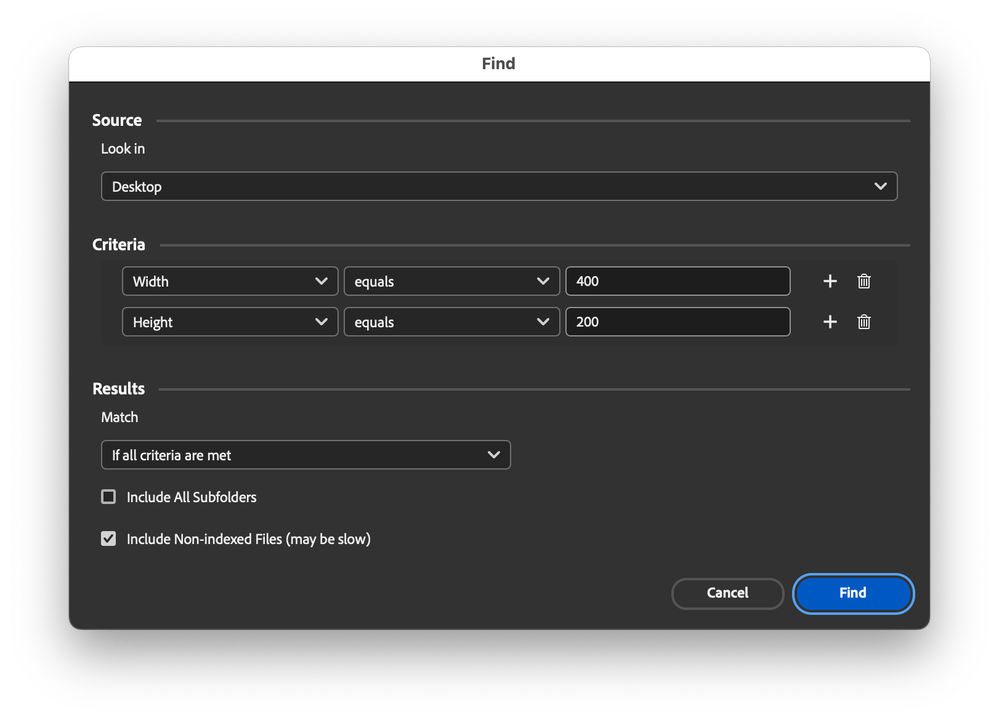Change equals operator for Height row
999x721 pixels.
click(x=451, y=322)
